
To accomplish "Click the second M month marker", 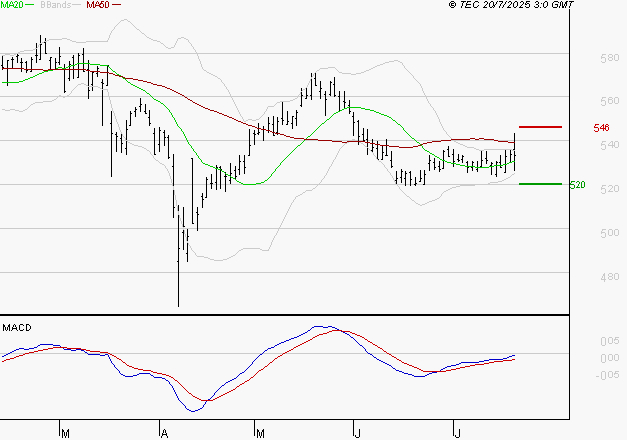I will 260,433.
